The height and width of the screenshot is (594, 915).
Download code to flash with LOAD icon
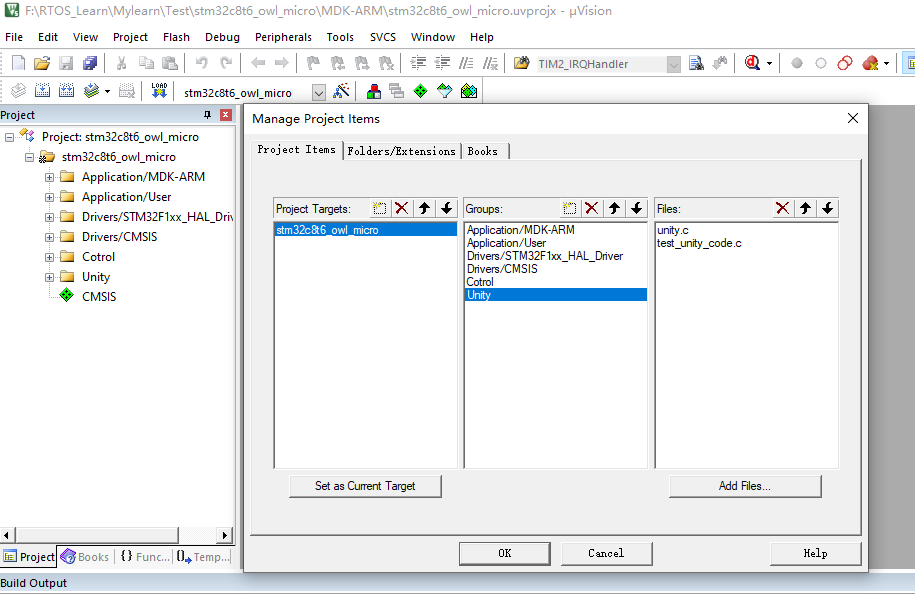158,90
